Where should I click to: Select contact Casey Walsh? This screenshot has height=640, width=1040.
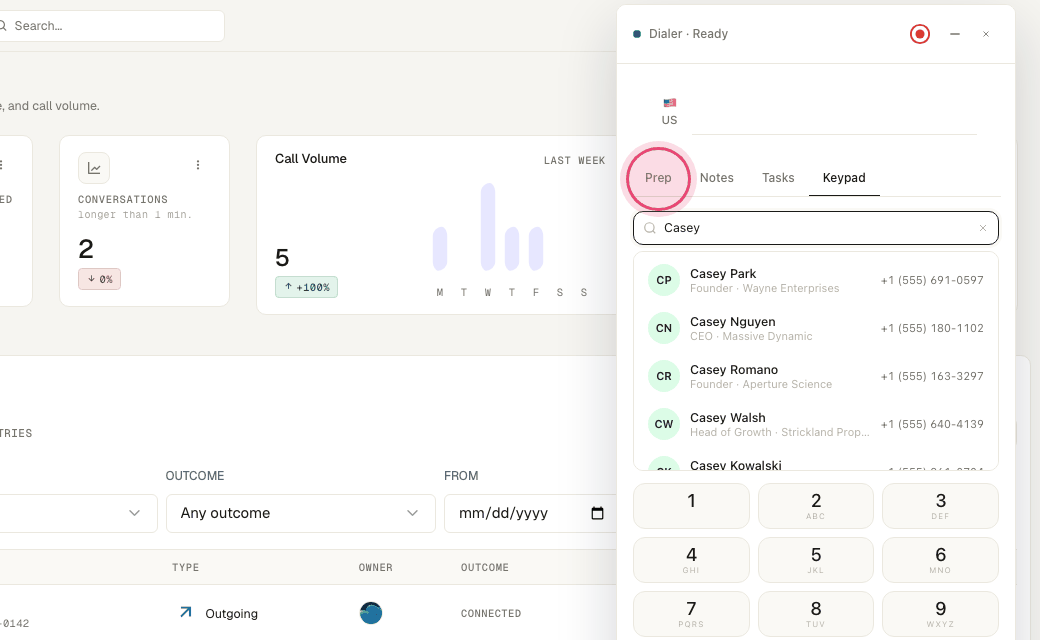815,424
